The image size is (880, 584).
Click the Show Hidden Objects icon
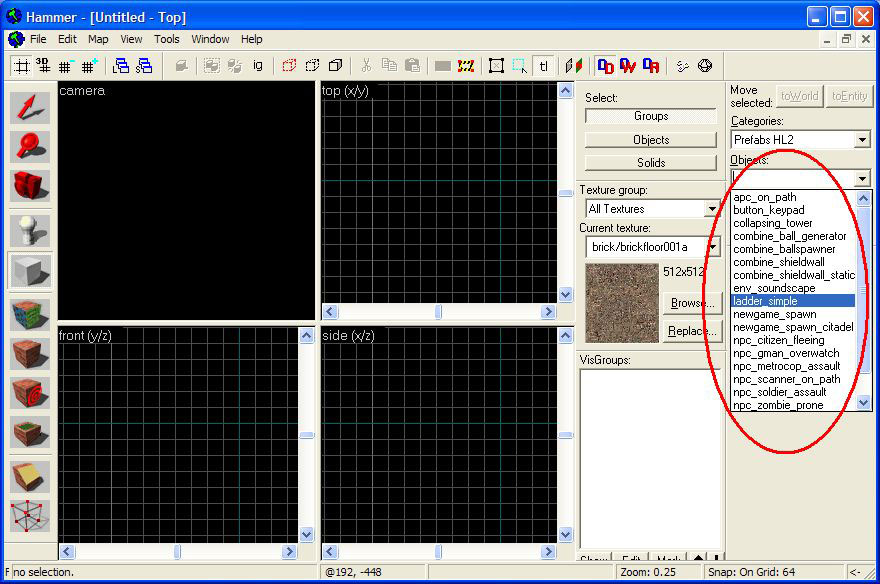tap(336, 66)
